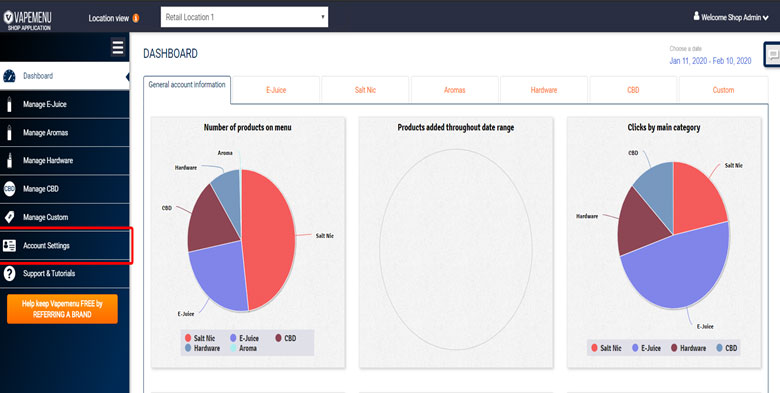Toggle Aroma legend item in products chart
This screenshot has height=393, width=780.
point(243,348)
